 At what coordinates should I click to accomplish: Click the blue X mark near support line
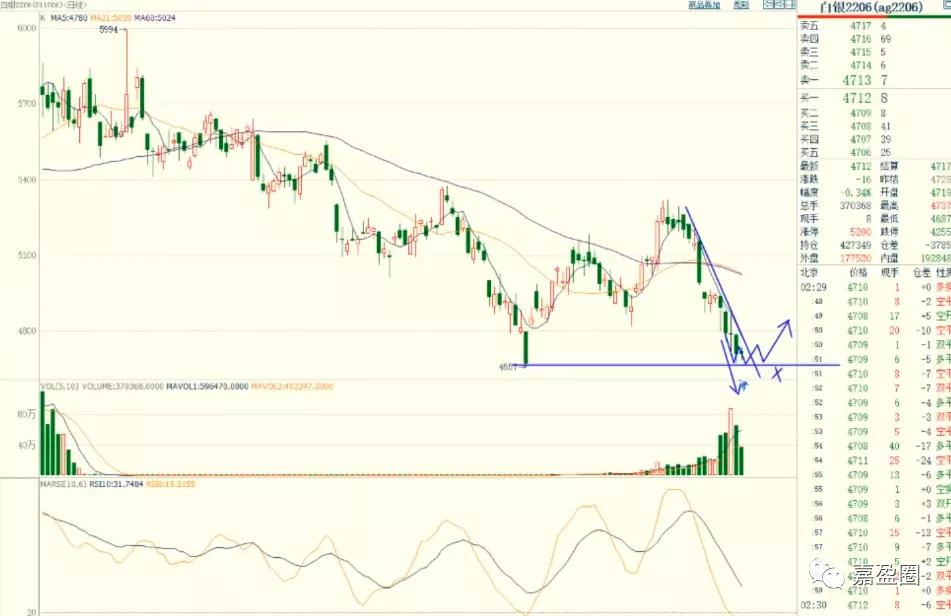pyautogui.click(x=777, y=374)
